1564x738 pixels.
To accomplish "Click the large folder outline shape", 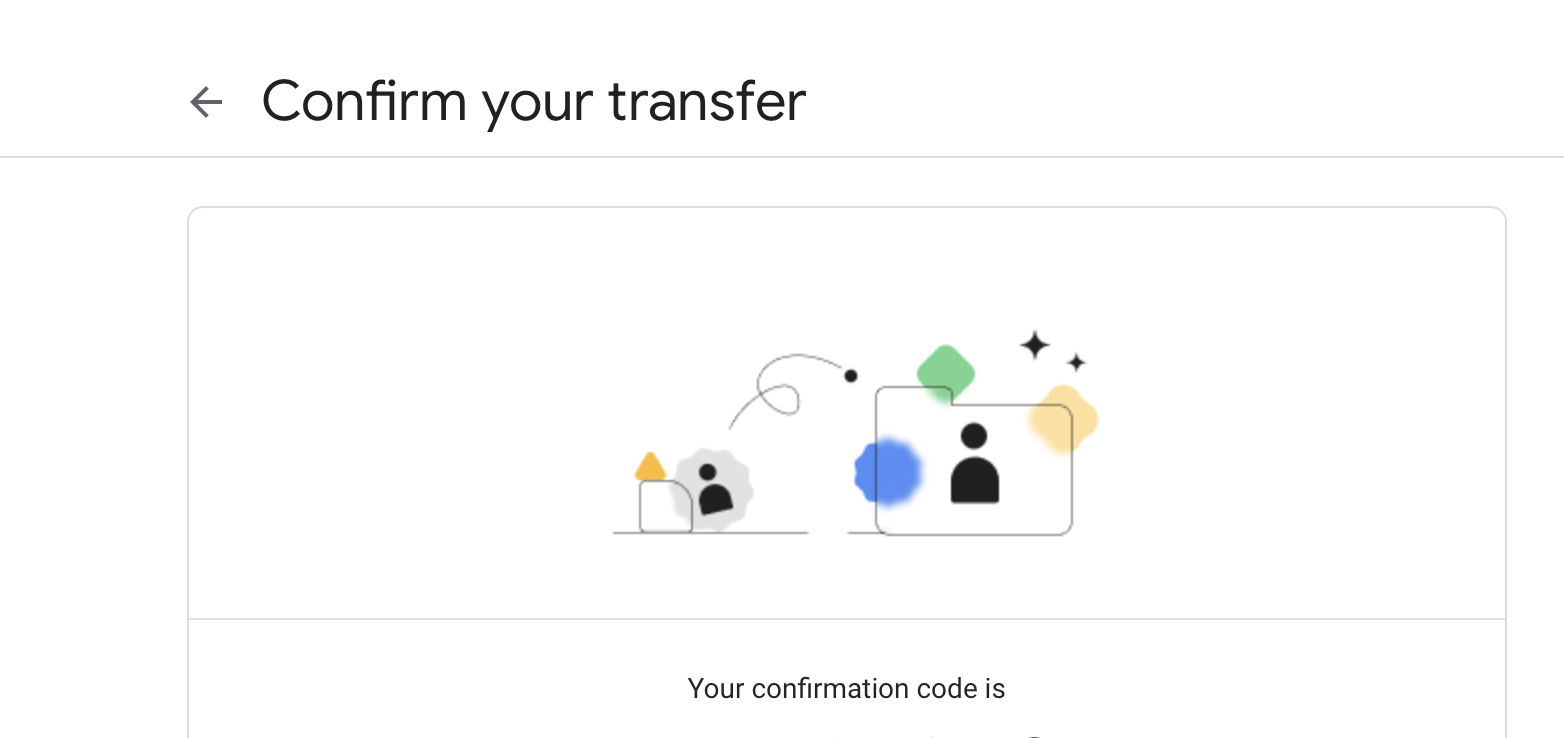I will [974, 461].
